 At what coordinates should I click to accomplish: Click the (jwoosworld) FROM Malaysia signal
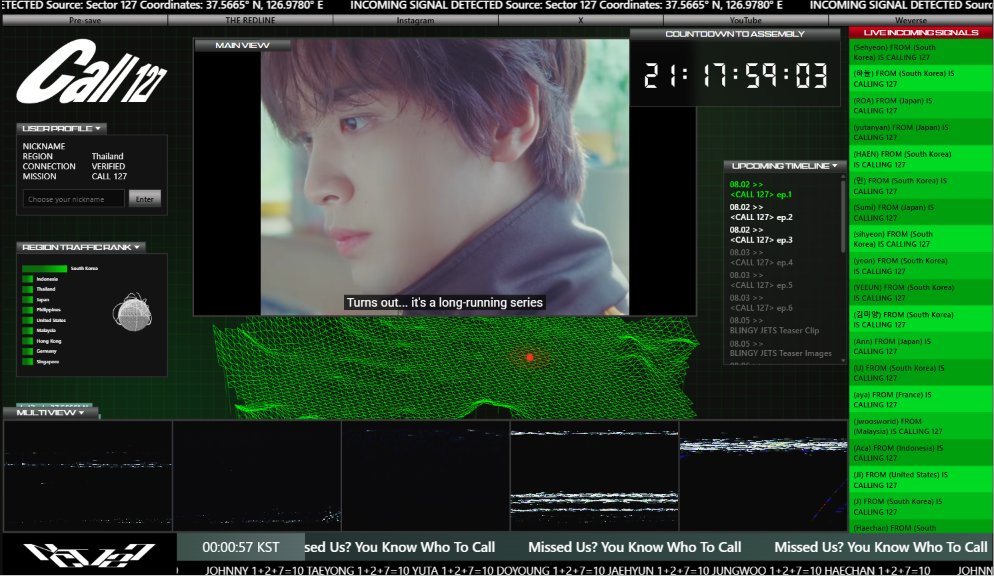[x=920, y=426]
